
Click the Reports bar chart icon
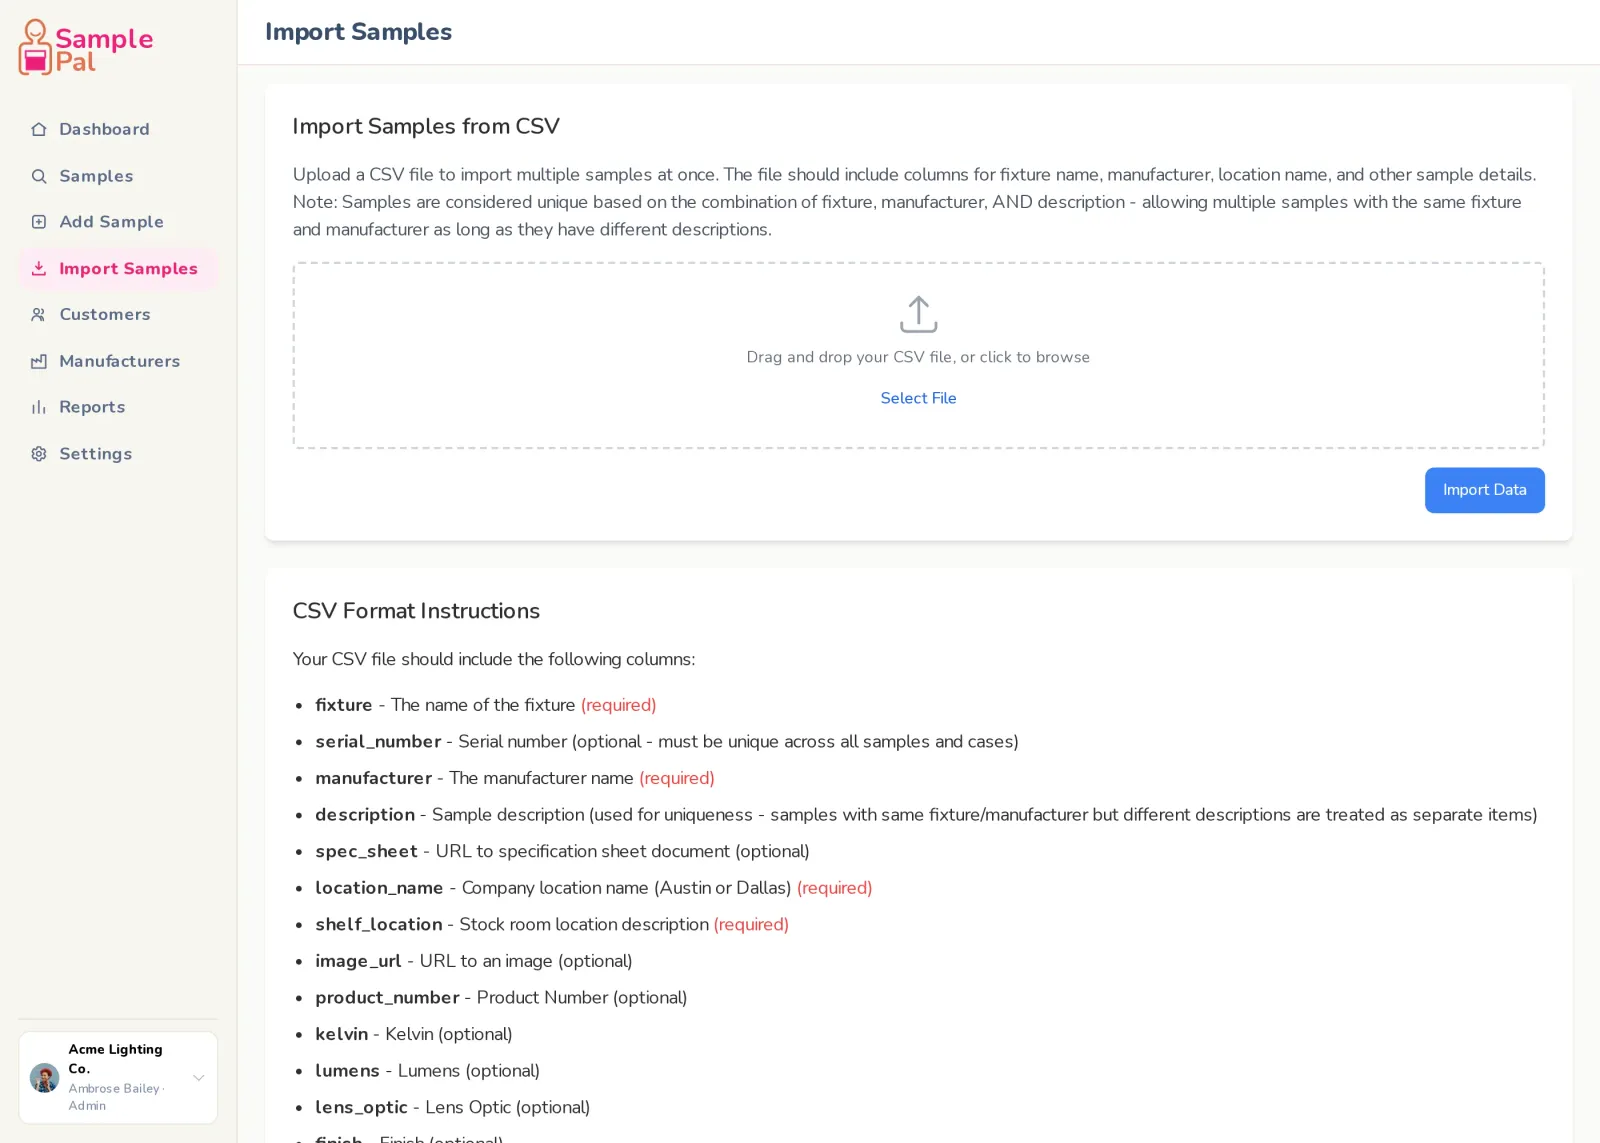(39, 407)
